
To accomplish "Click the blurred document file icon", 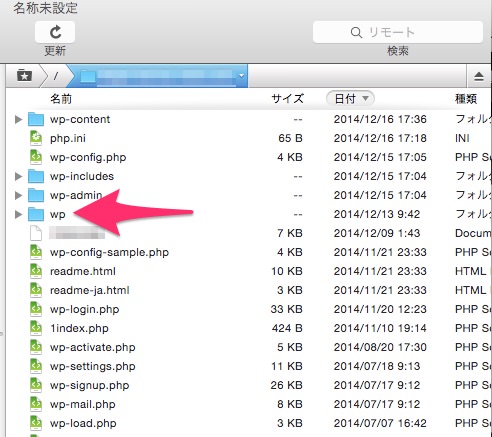I will [x=36, y=233].
